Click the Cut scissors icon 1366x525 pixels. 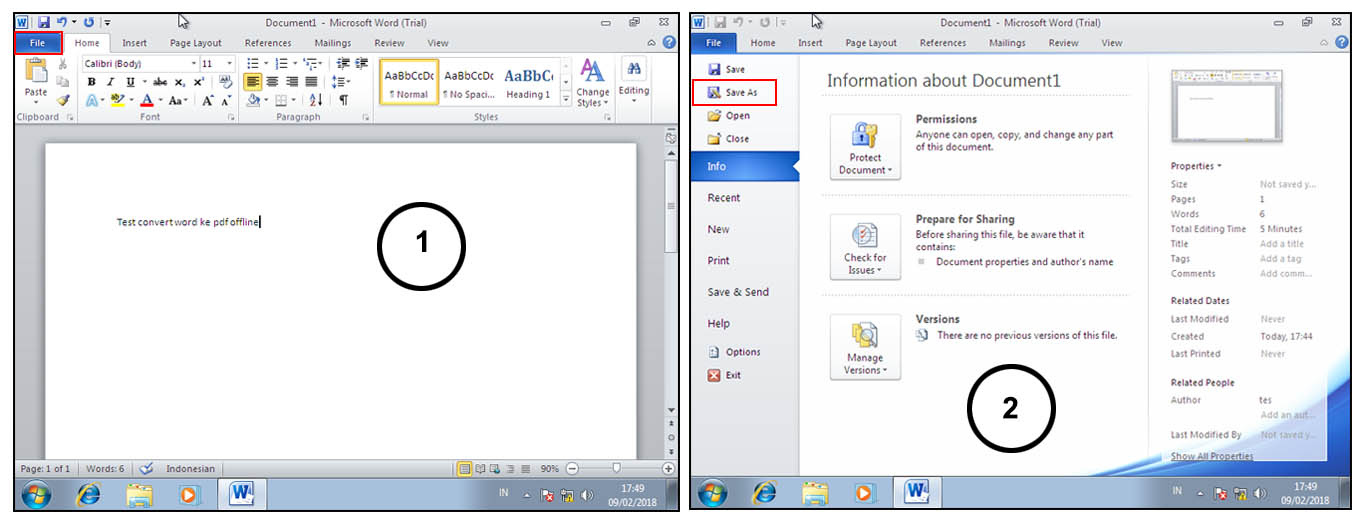point(63,63)
